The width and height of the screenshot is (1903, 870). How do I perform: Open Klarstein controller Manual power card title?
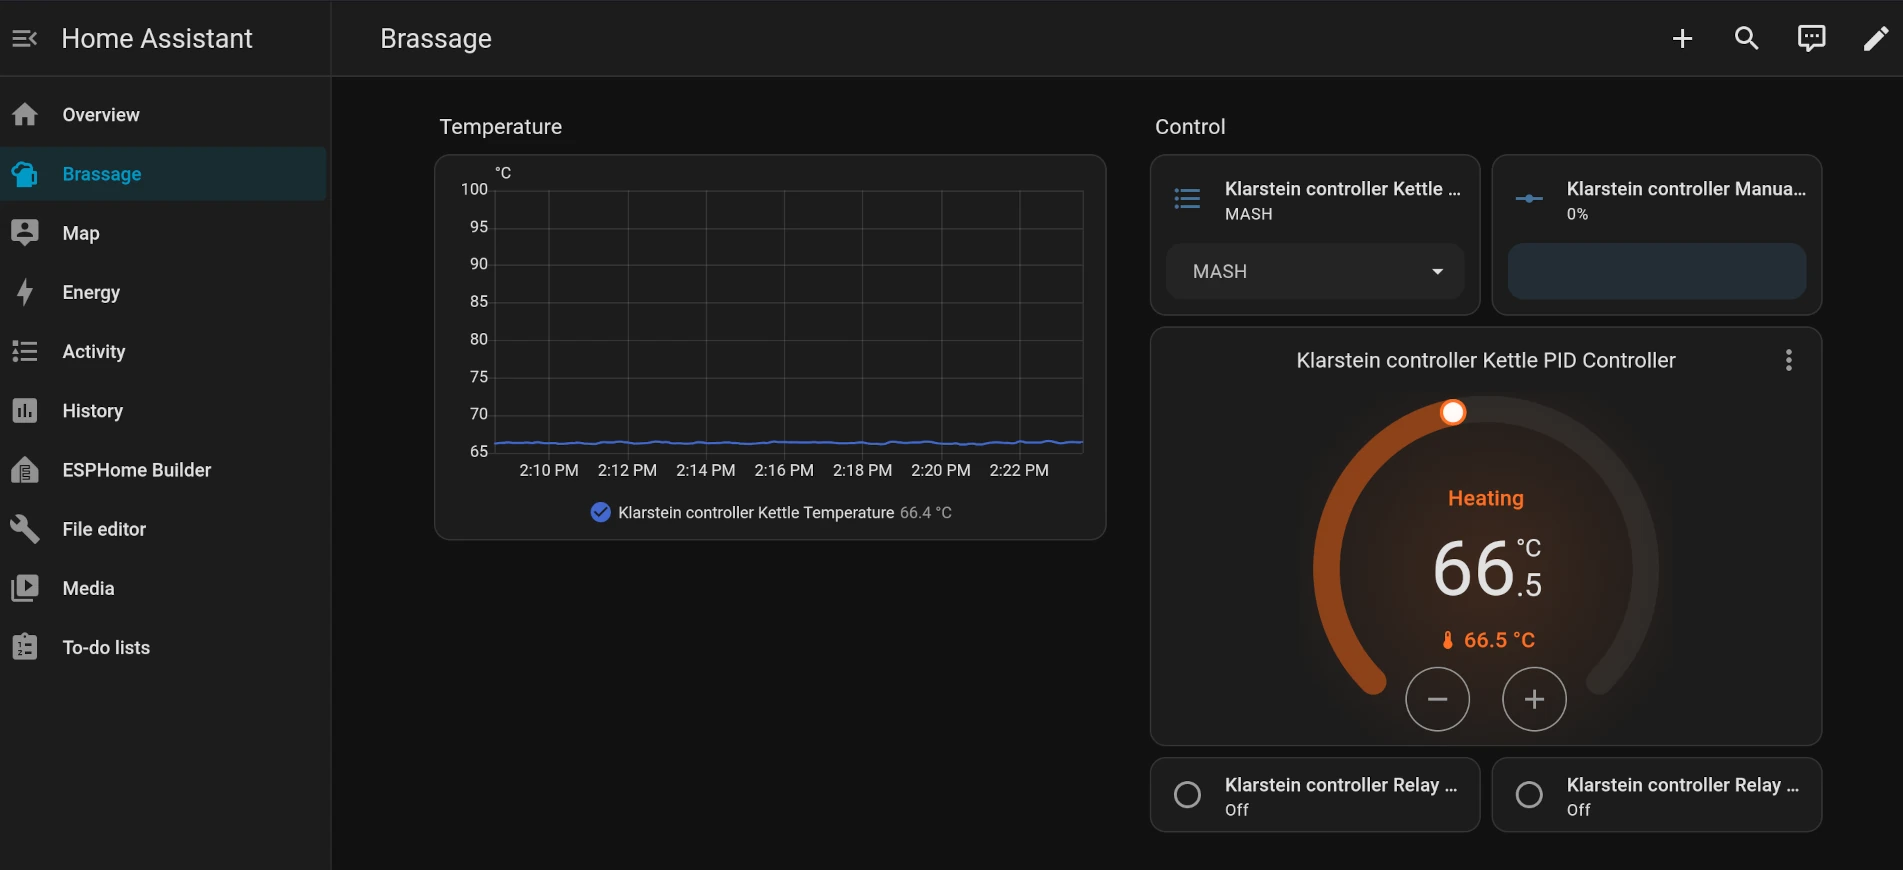point(1686,188)
